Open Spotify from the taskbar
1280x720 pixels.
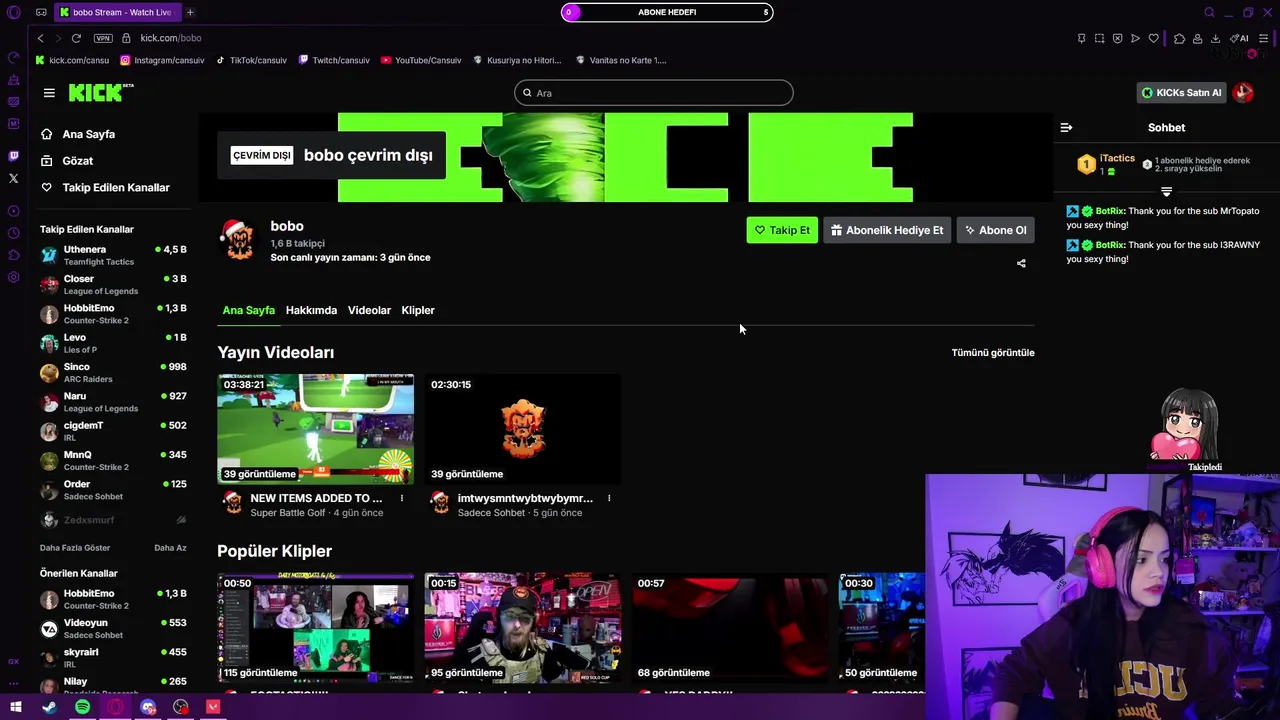[x=82, y=707]
